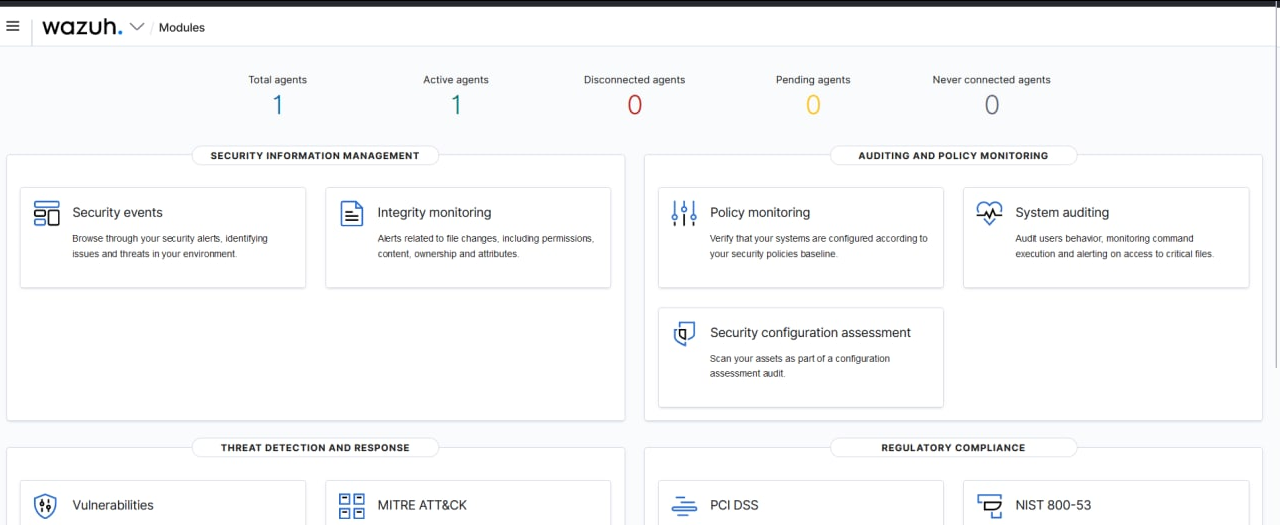Open the Security events title
The height and width of the screenshot is (525, 1280).
[117, 213]
